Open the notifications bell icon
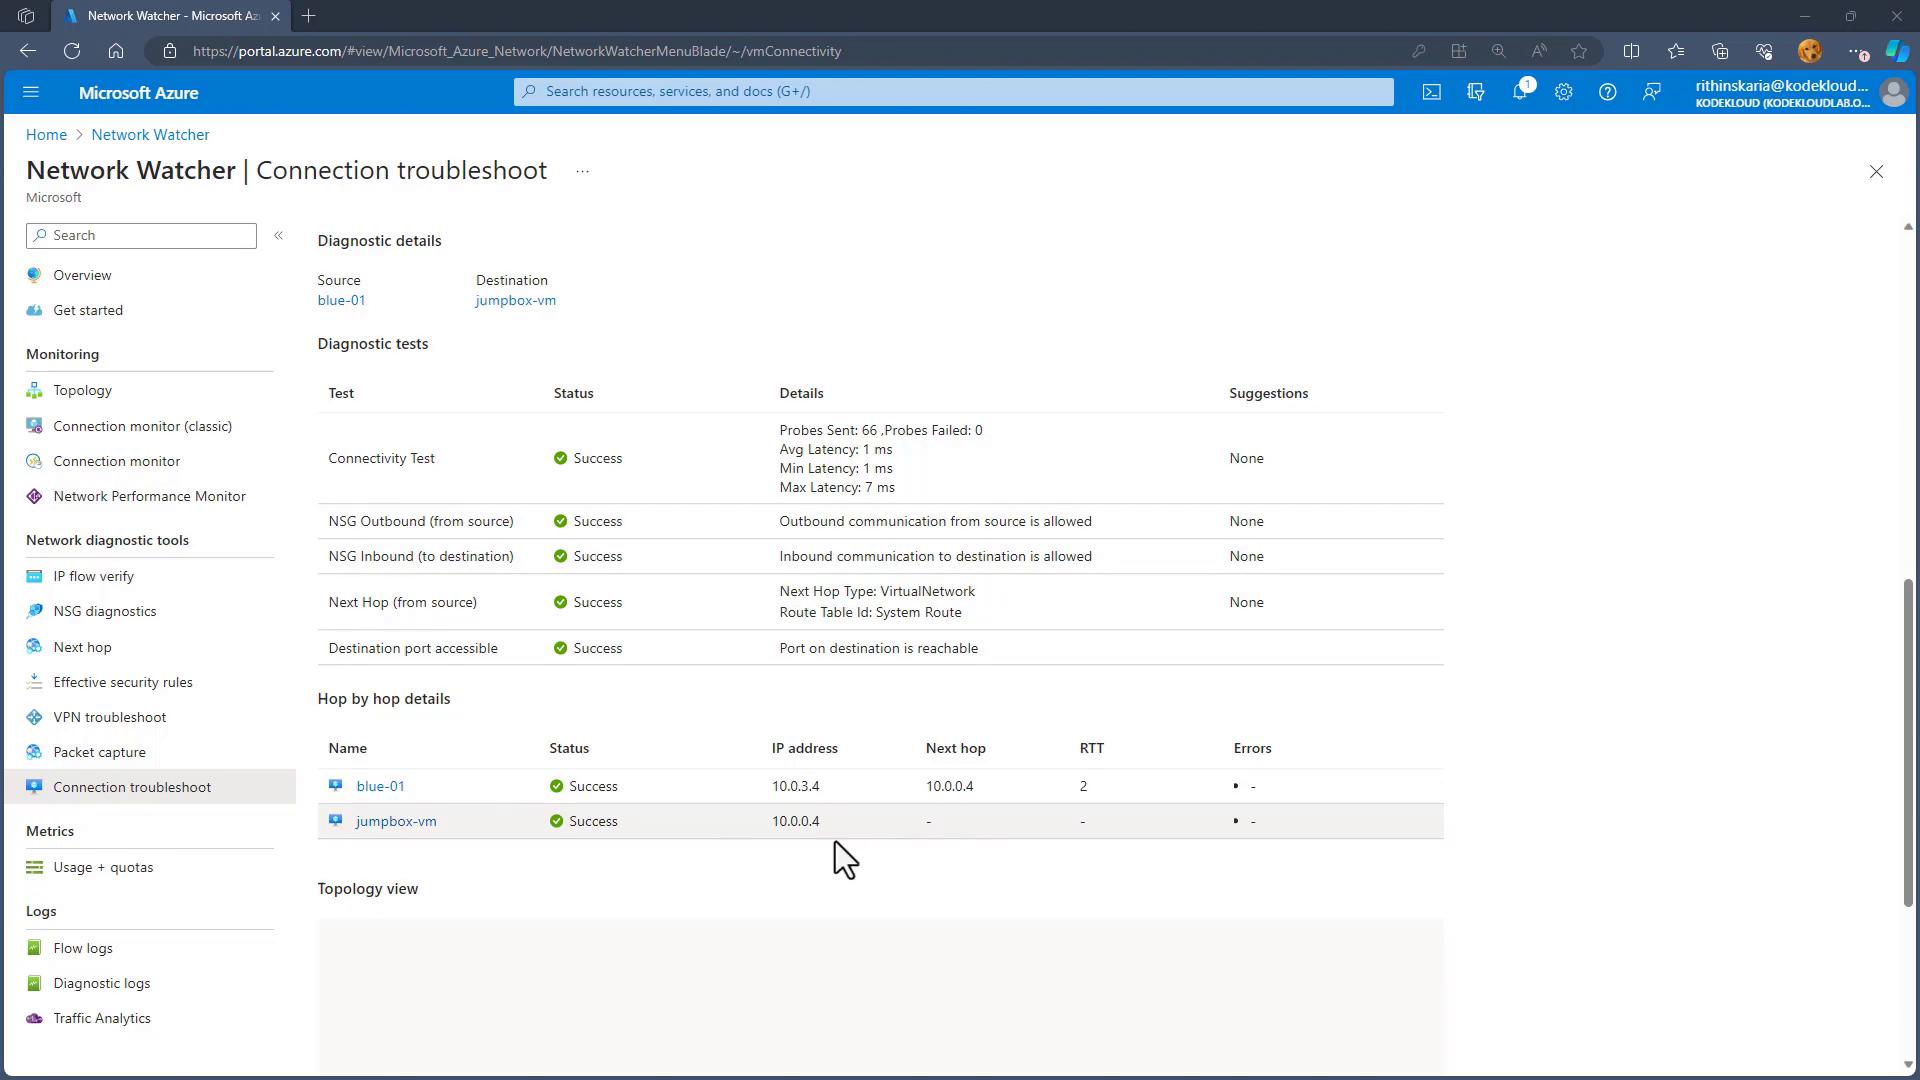 tap(1520, 92)
